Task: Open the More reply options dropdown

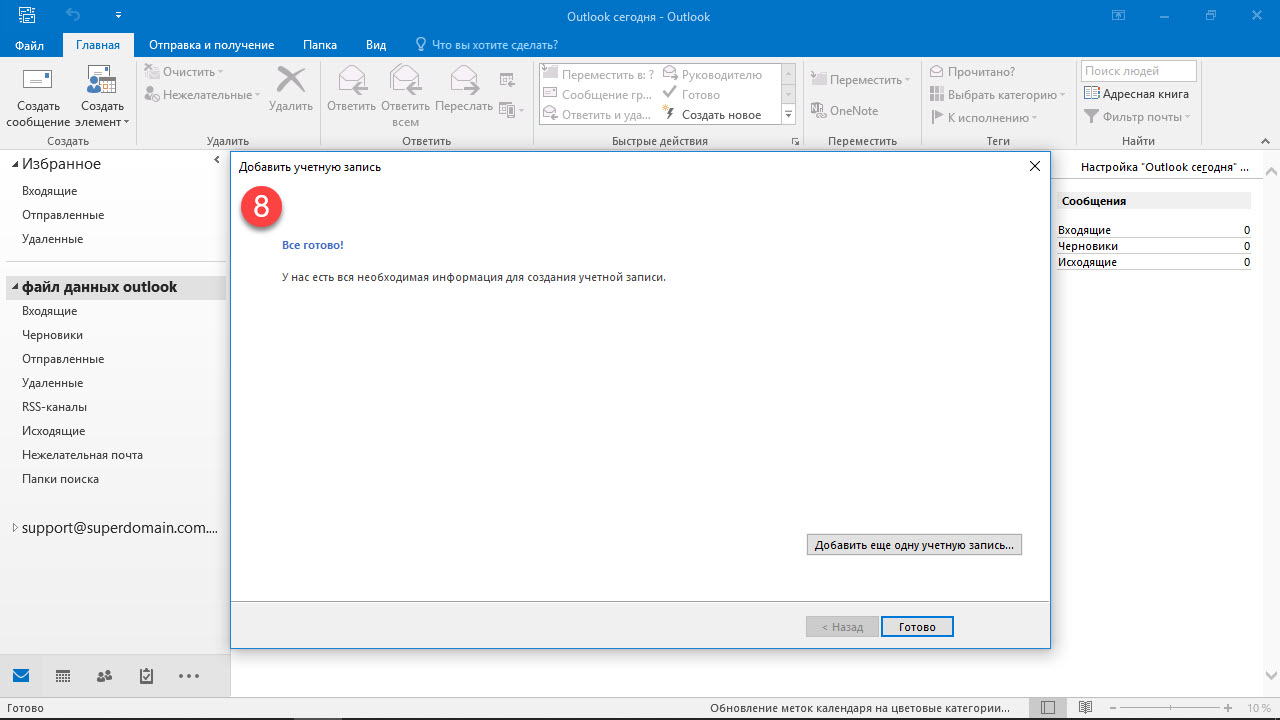Action: coord(511,110)
